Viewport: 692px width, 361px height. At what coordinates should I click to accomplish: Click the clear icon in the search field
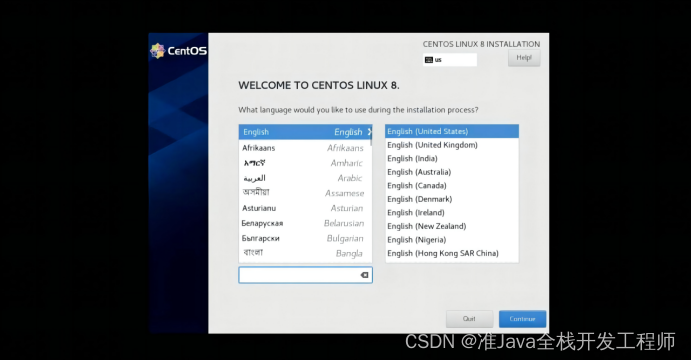point(364,275)
